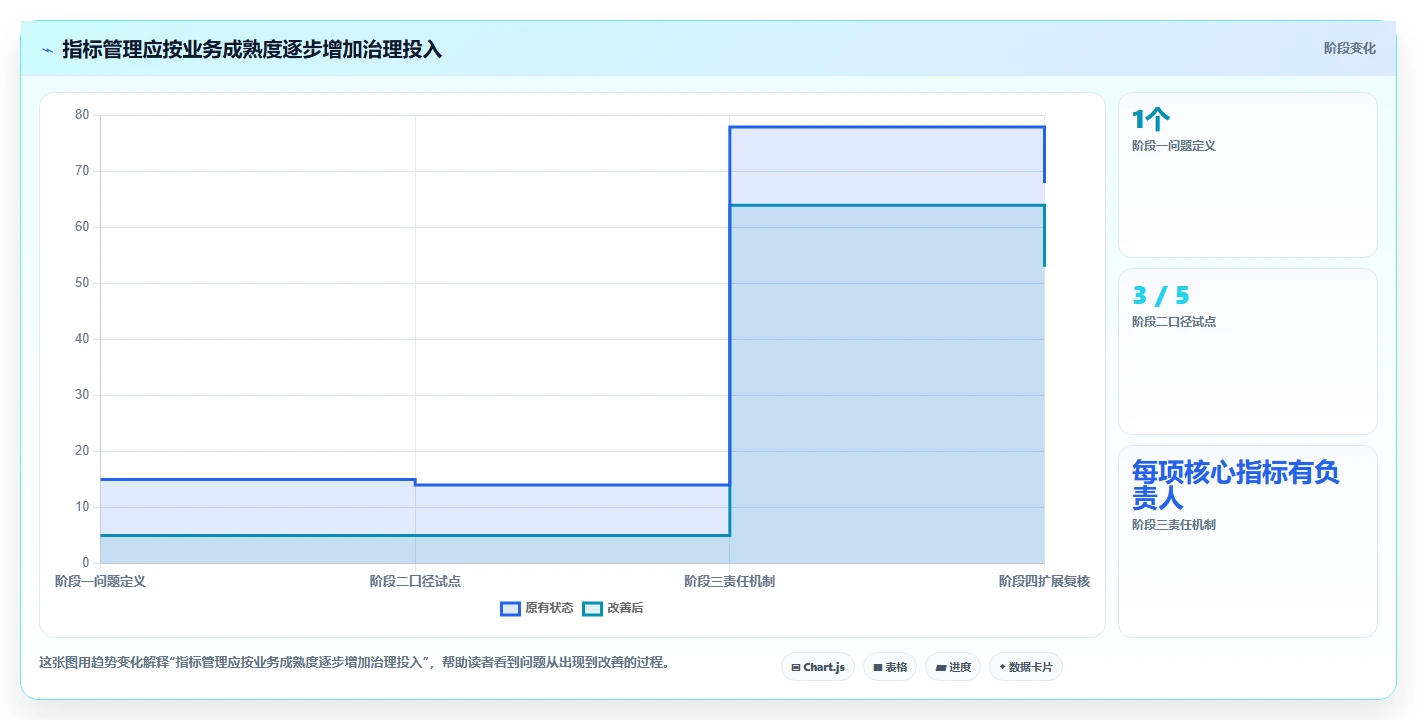The height and width of the screenshot is (720, 1417).
Task: Open the 1个 阶段一问题定义 card
Action: pos(1248,175)
